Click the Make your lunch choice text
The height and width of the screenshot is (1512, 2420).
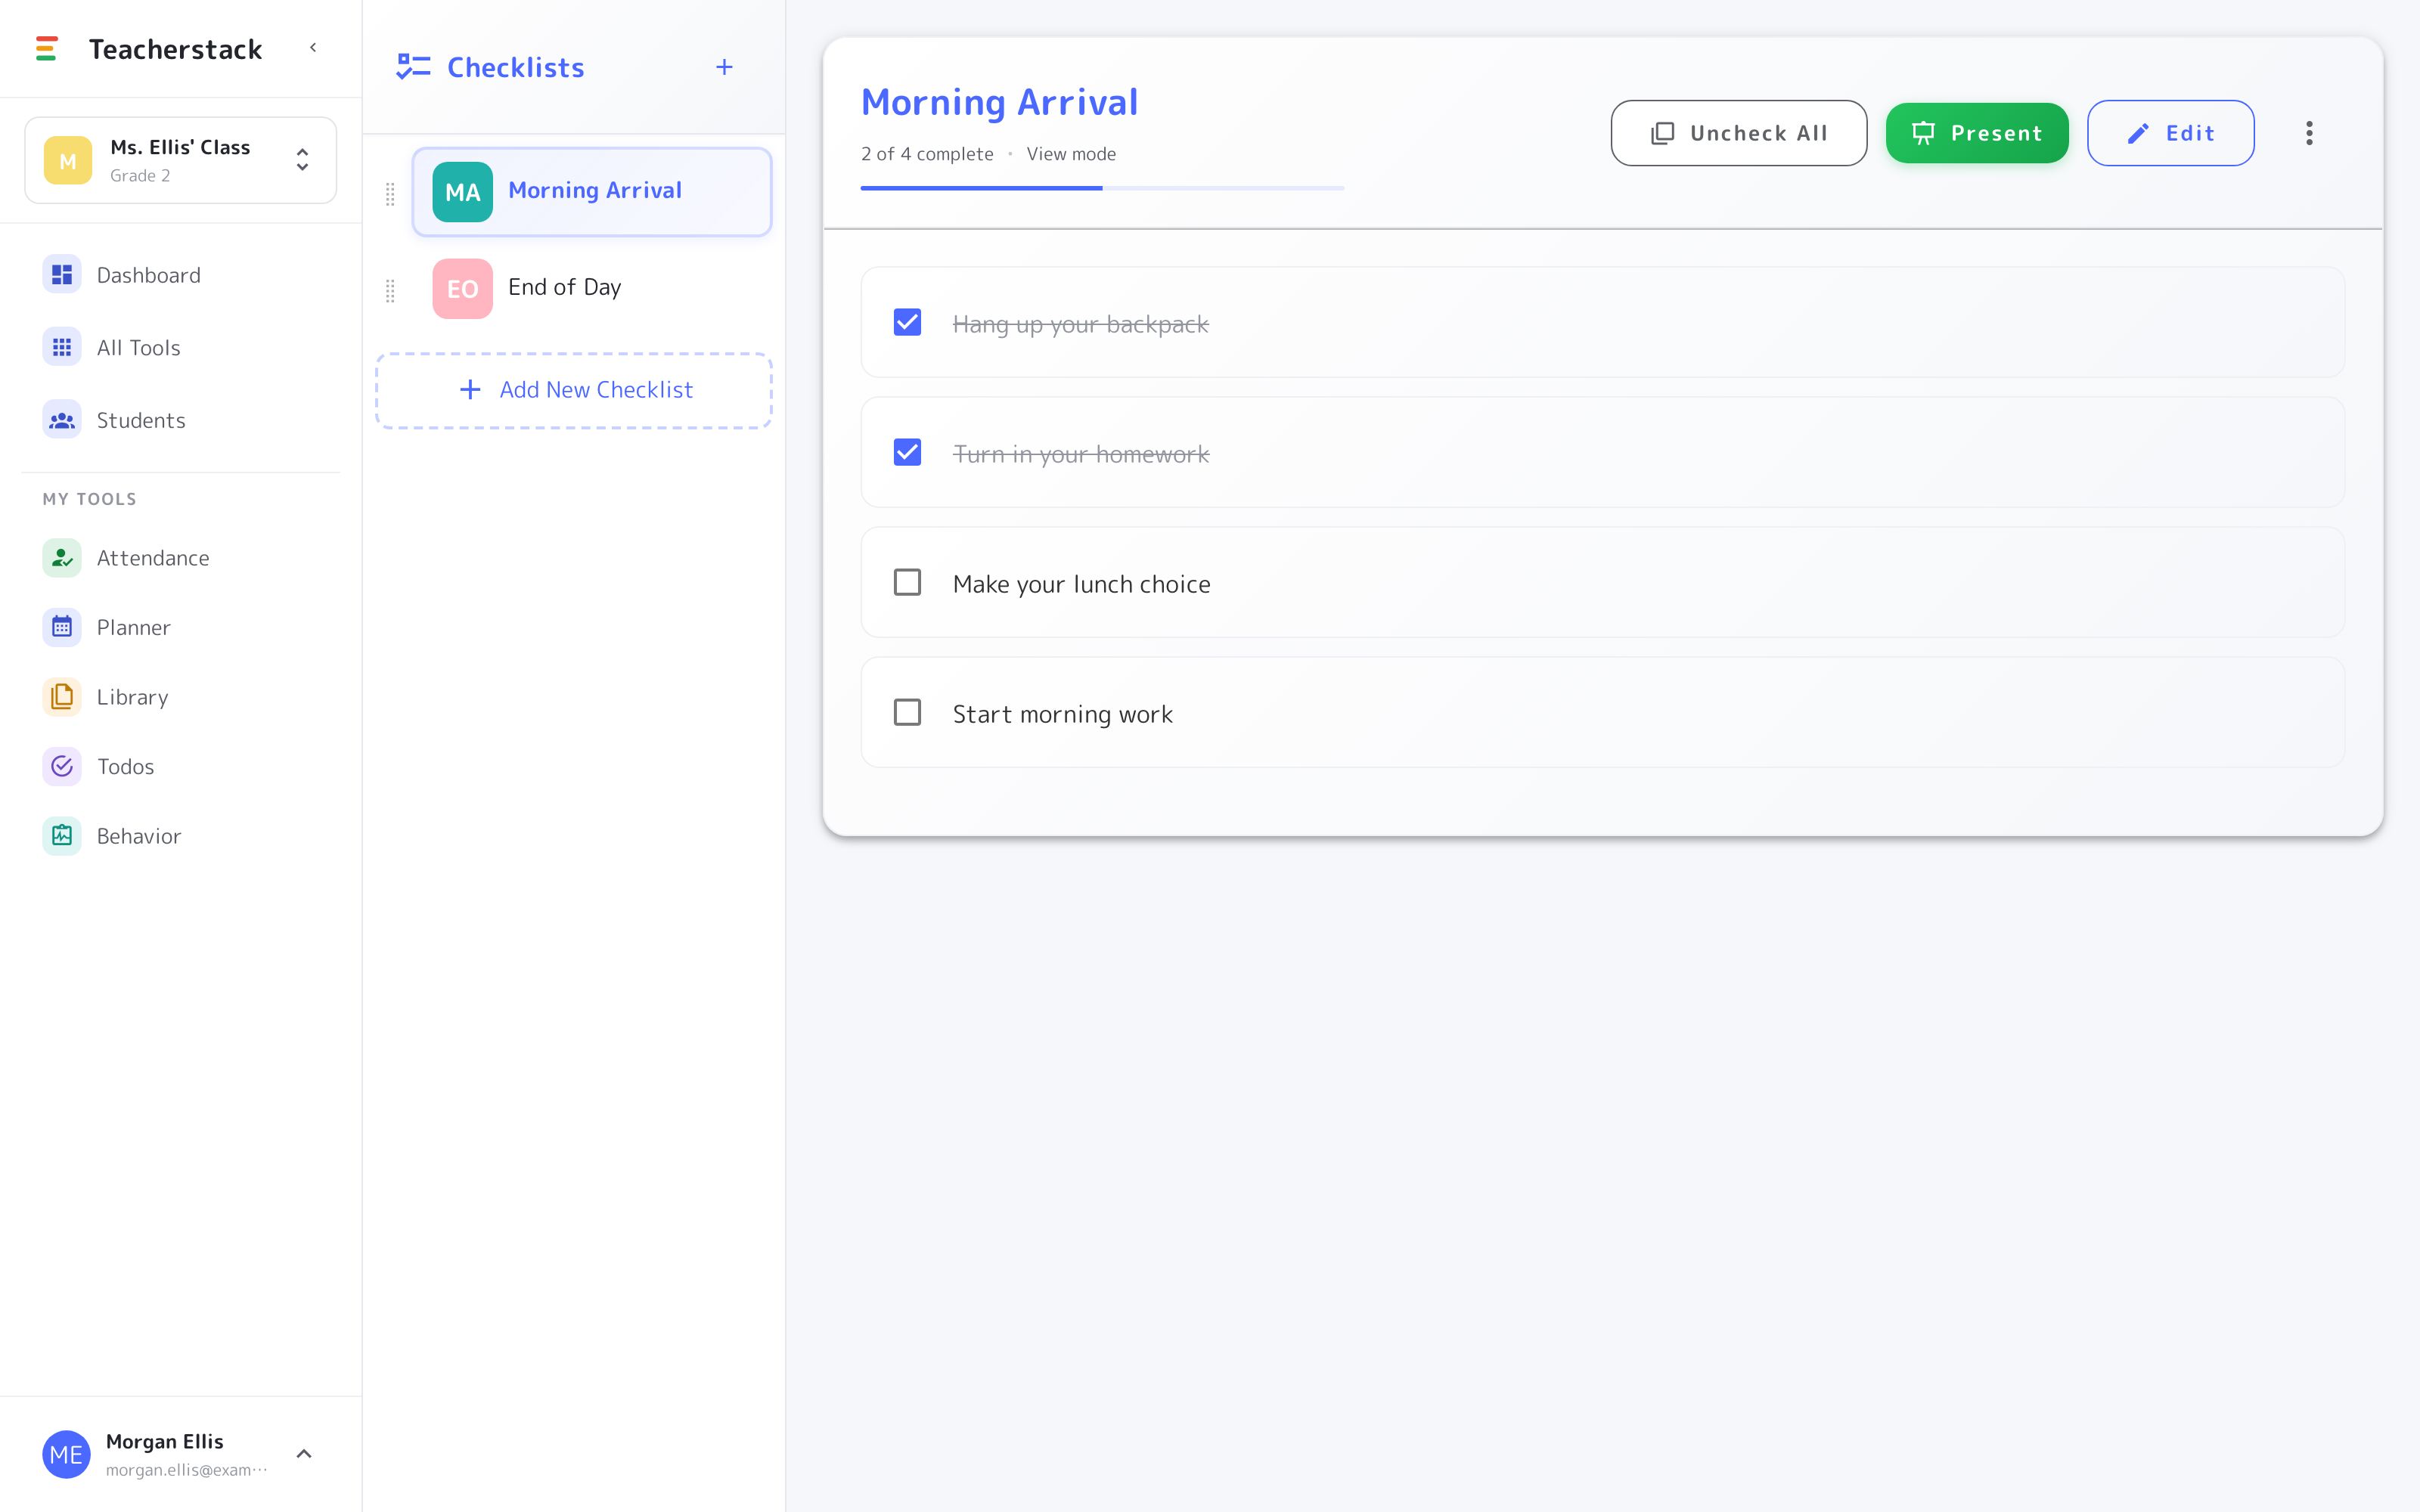[x=1081, y=584]
